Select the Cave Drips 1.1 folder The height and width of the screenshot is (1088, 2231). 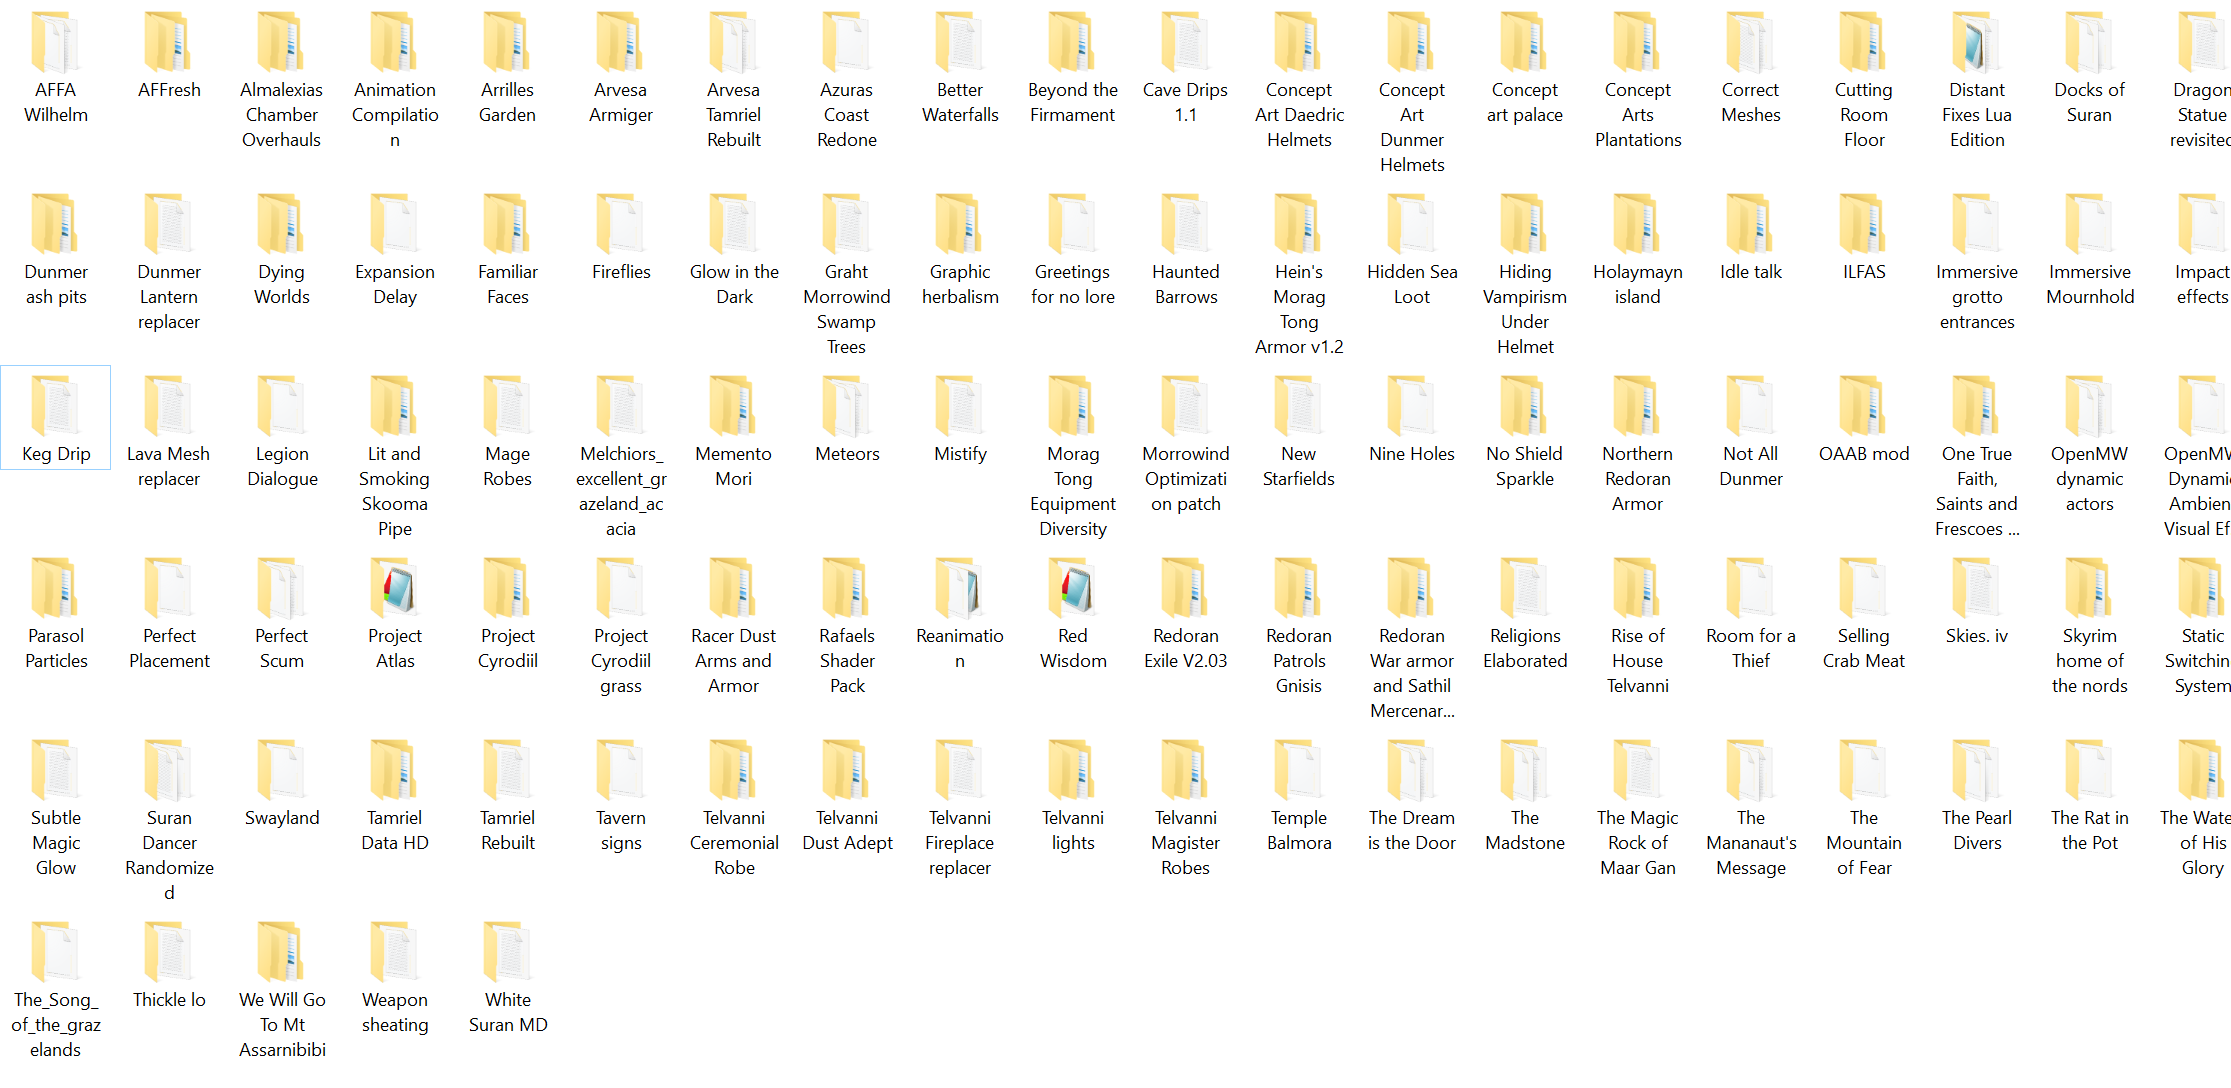click(x=1185, y=44)
